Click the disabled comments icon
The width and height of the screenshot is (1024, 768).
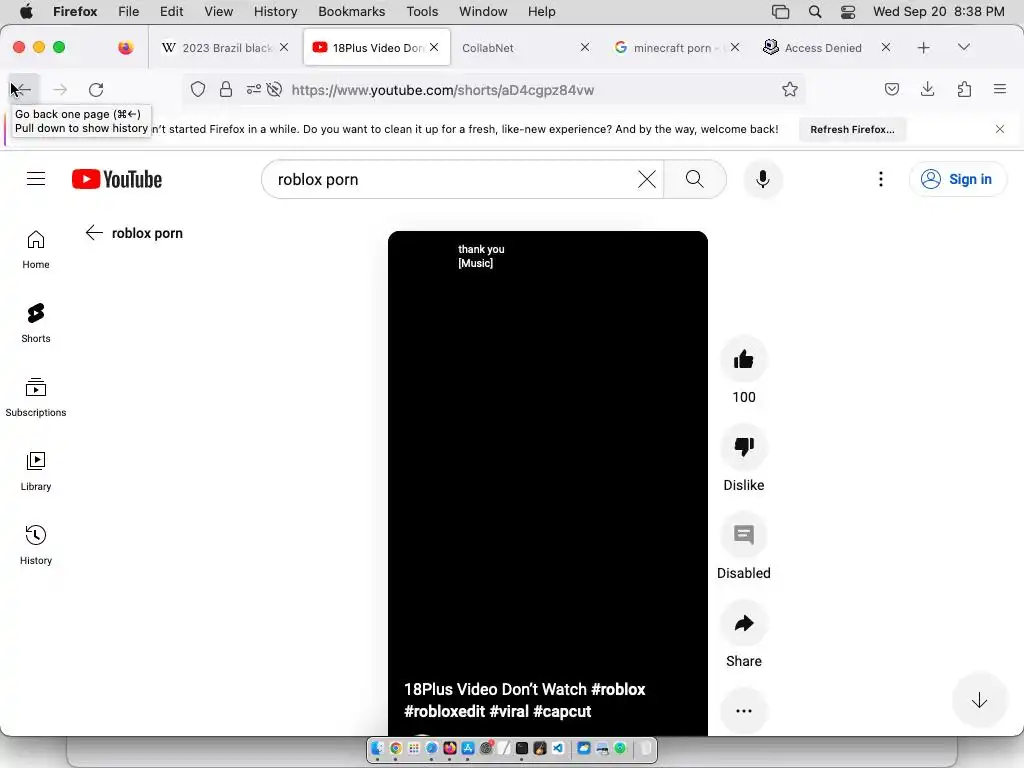(744, 535)
